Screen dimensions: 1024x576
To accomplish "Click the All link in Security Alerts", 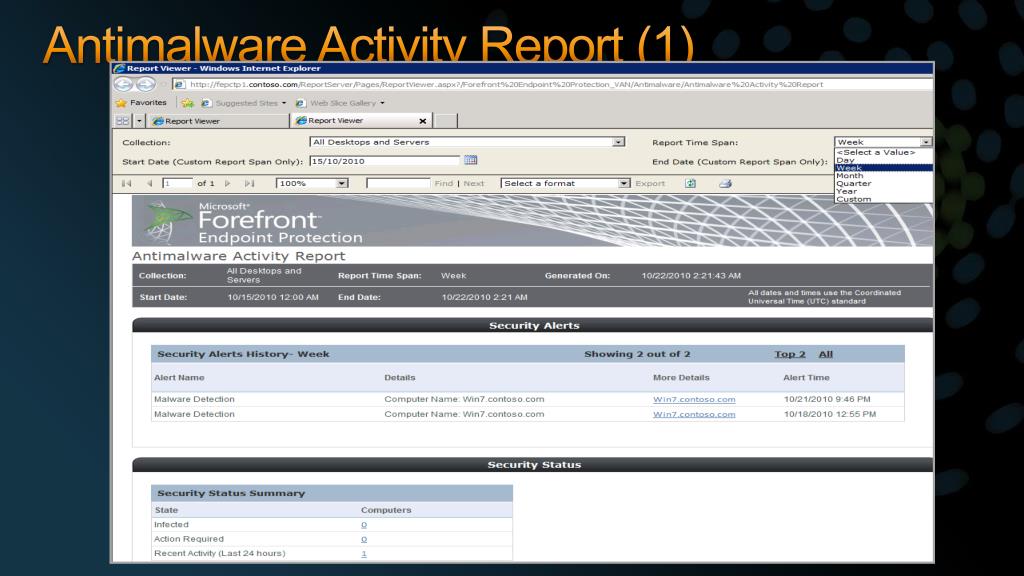I will pos(825,354).
